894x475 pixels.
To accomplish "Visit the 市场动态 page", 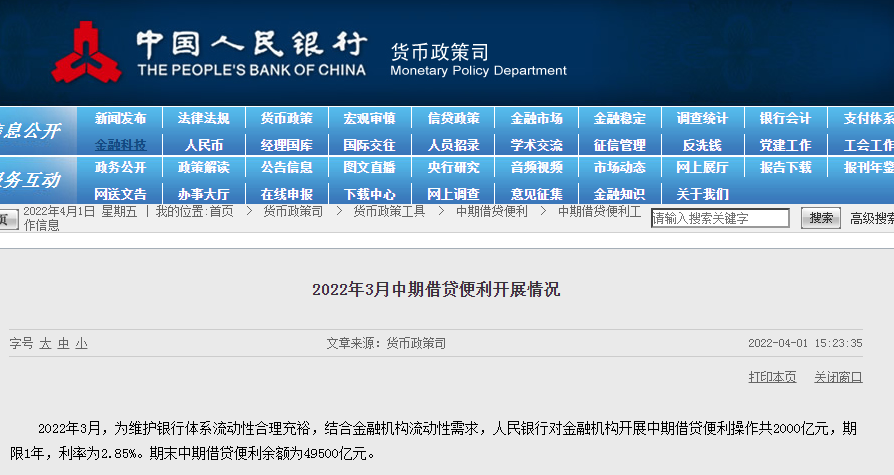I will pyautogui.click(x=620, y=167).
